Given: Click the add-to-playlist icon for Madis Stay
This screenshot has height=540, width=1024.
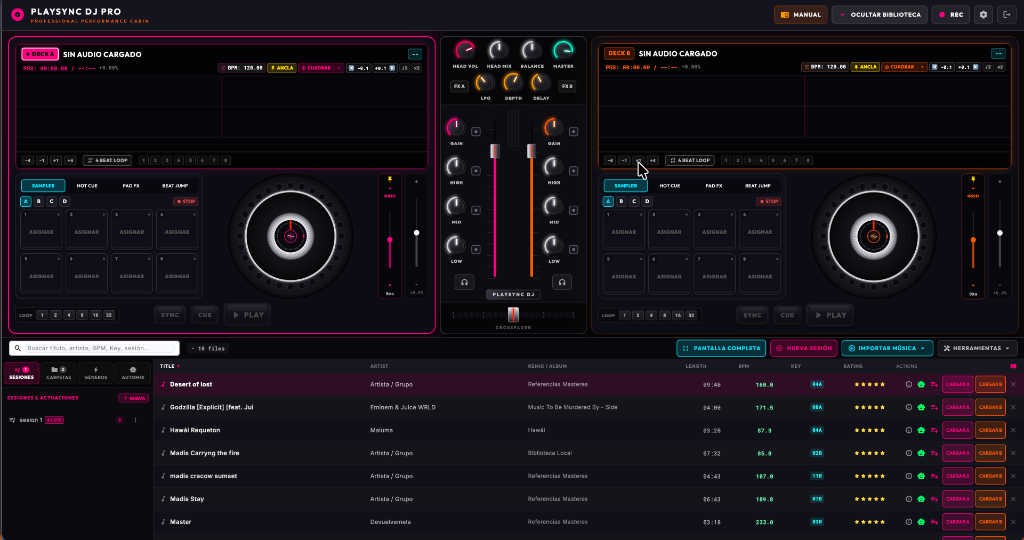Looking at the screenshot, I should [x=934, y=499].
